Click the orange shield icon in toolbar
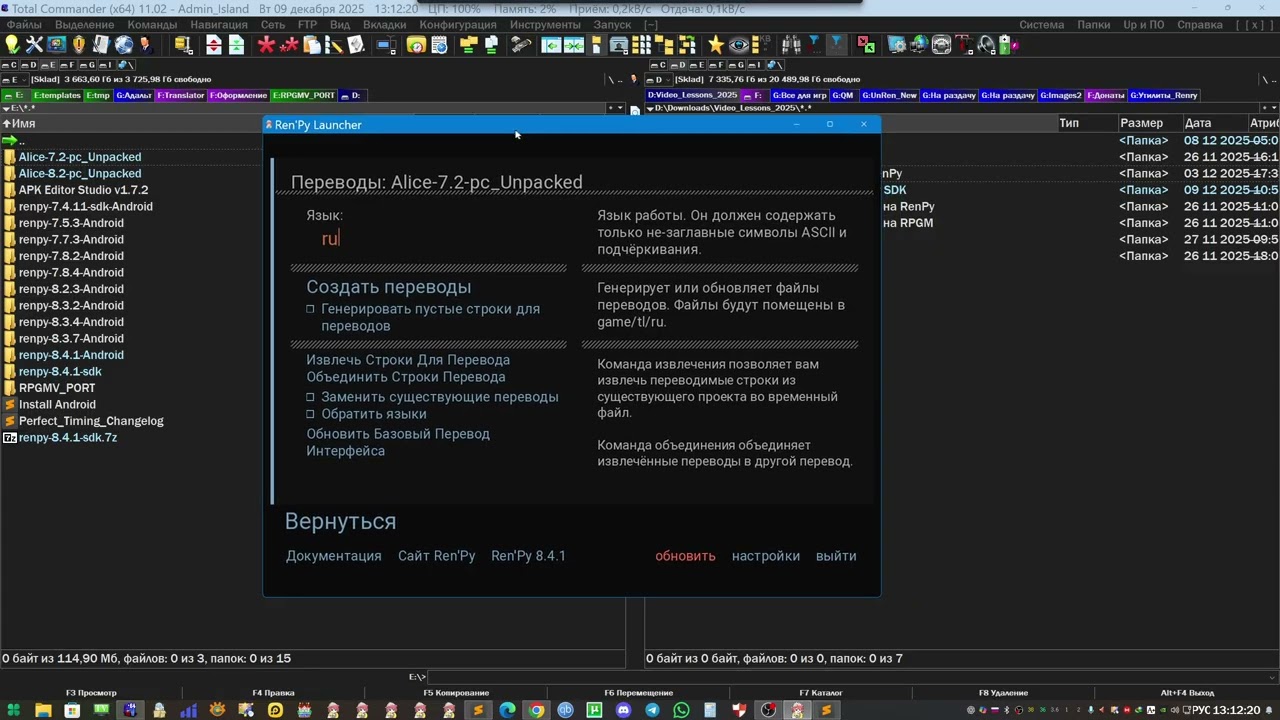The image size is (1280, 720). [x=78, y=44]
